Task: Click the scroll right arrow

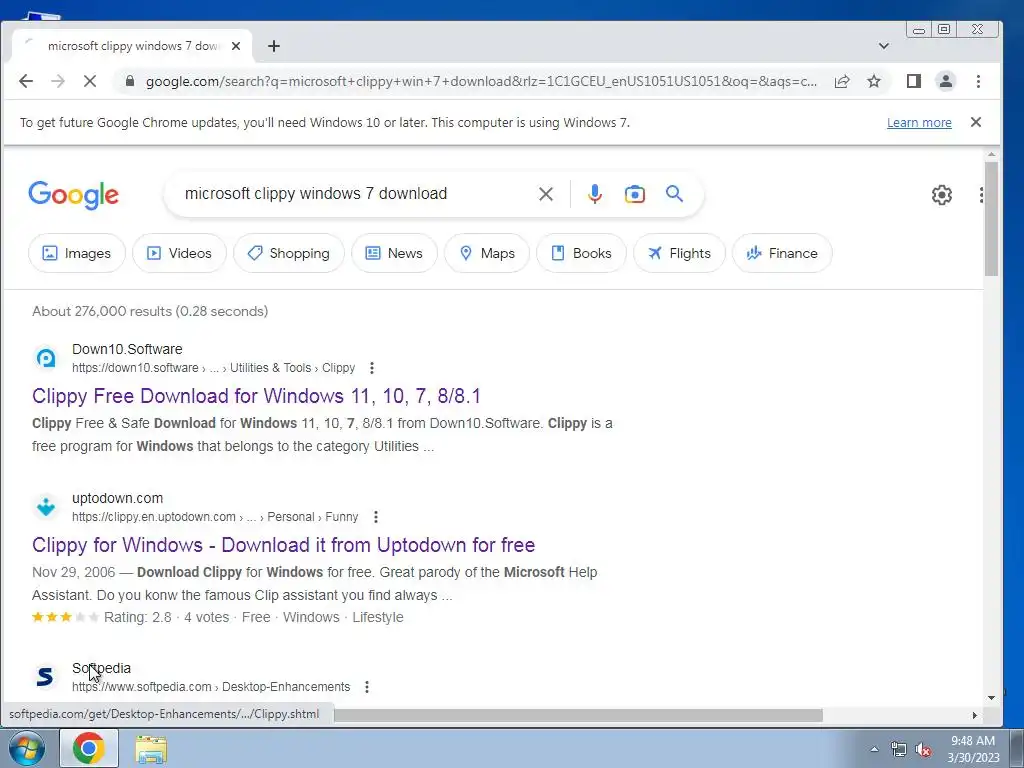Action: click(974, 715)
